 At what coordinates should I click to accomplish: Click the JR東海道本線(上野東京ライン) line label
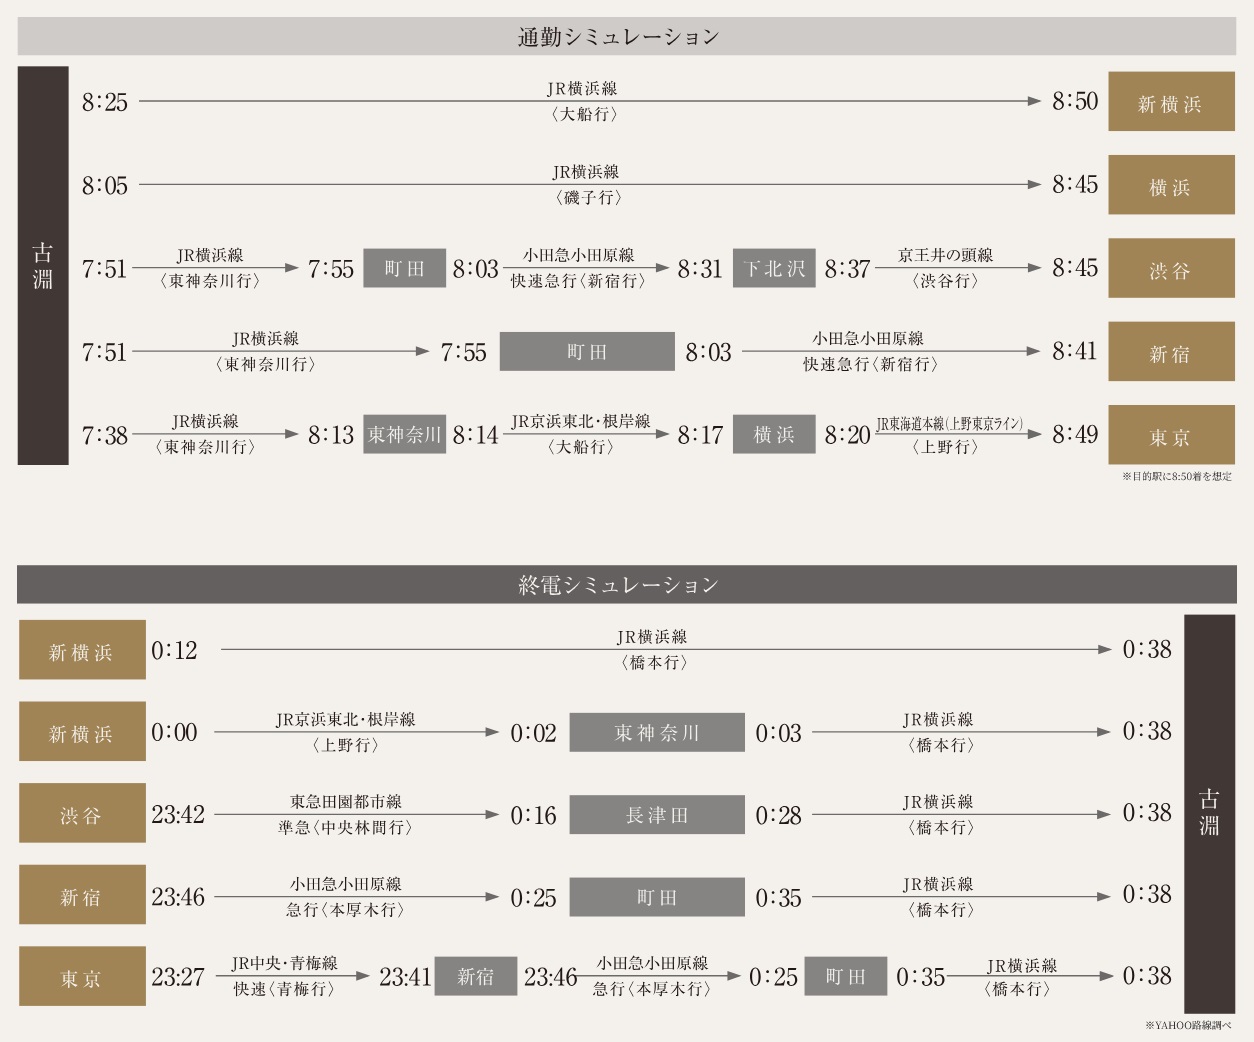pyautogui.click(x=950, y=424)
